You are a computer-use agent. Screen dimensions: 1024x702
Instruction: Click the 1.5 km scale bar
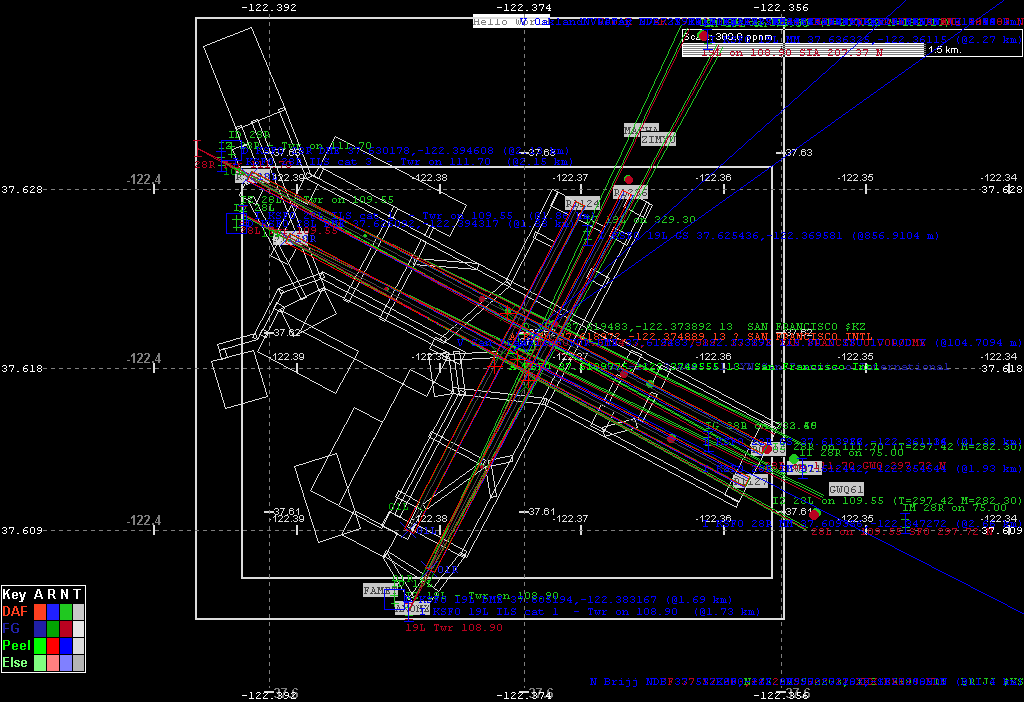(945, 49)
